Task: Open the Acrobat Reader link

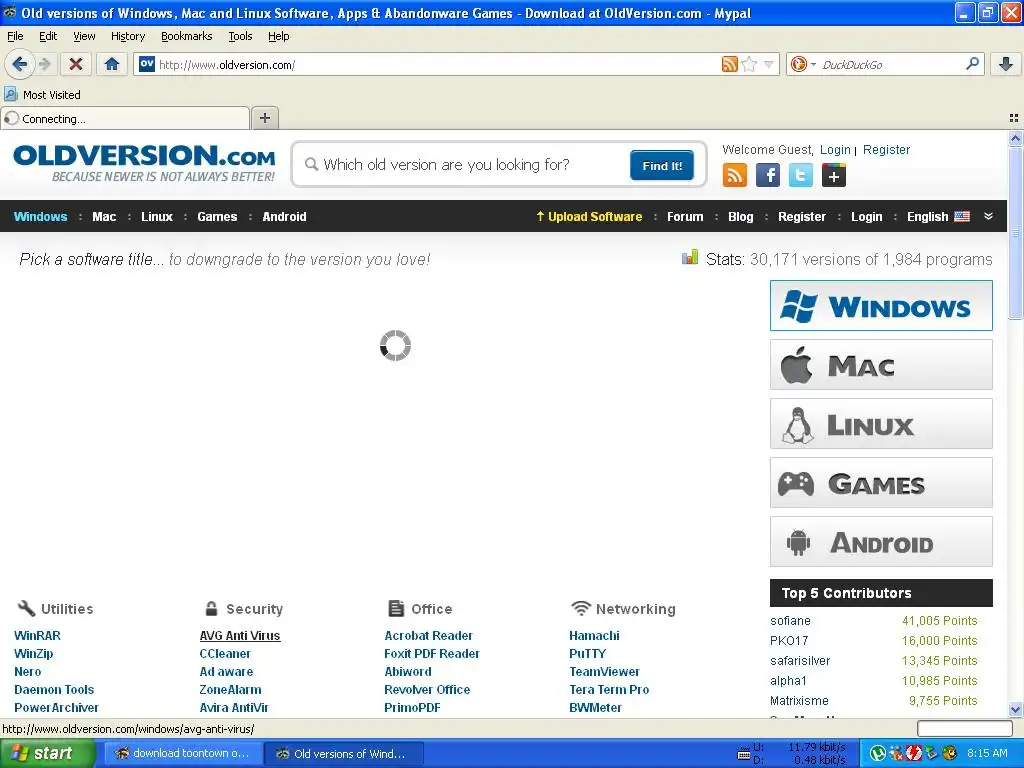Action: tap(428, 635)
